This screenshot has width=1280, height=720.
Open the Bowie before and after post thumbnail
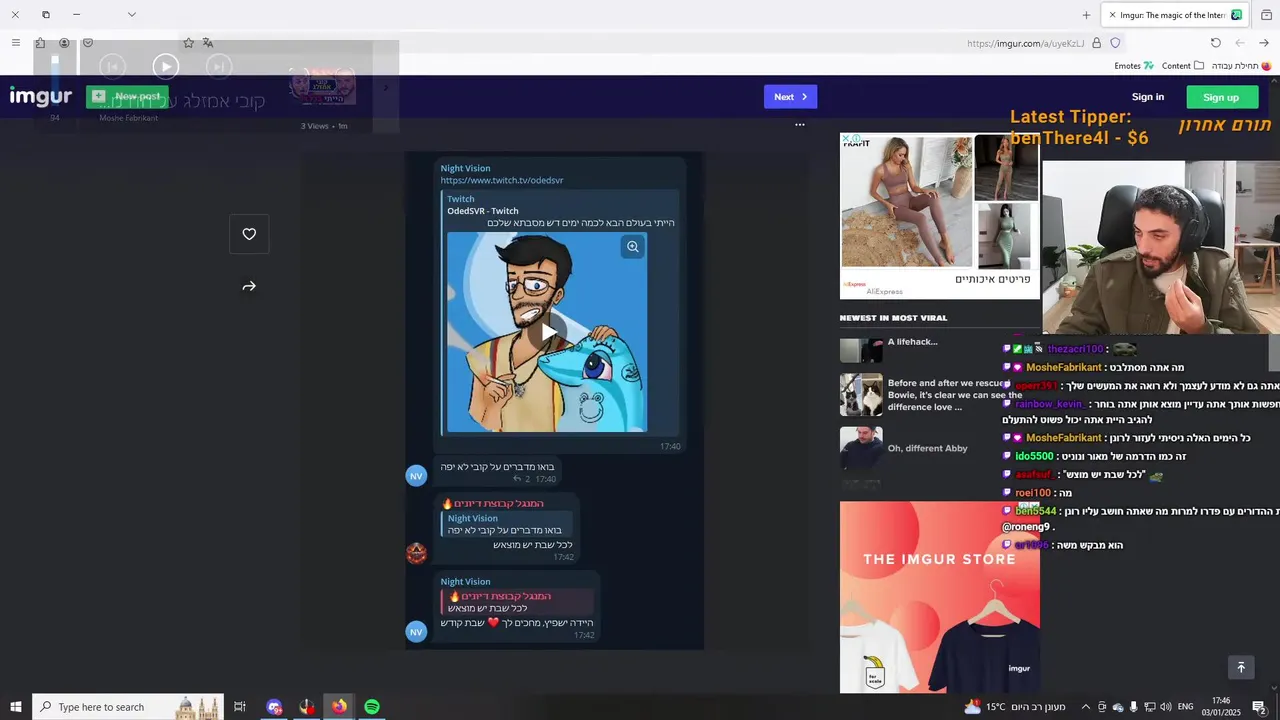pos(861,395)
